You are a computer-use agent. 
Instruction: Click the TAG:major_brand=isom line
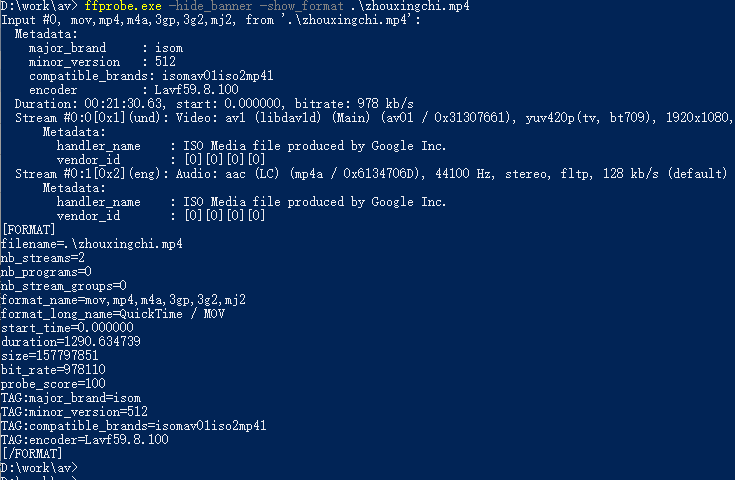70,397
